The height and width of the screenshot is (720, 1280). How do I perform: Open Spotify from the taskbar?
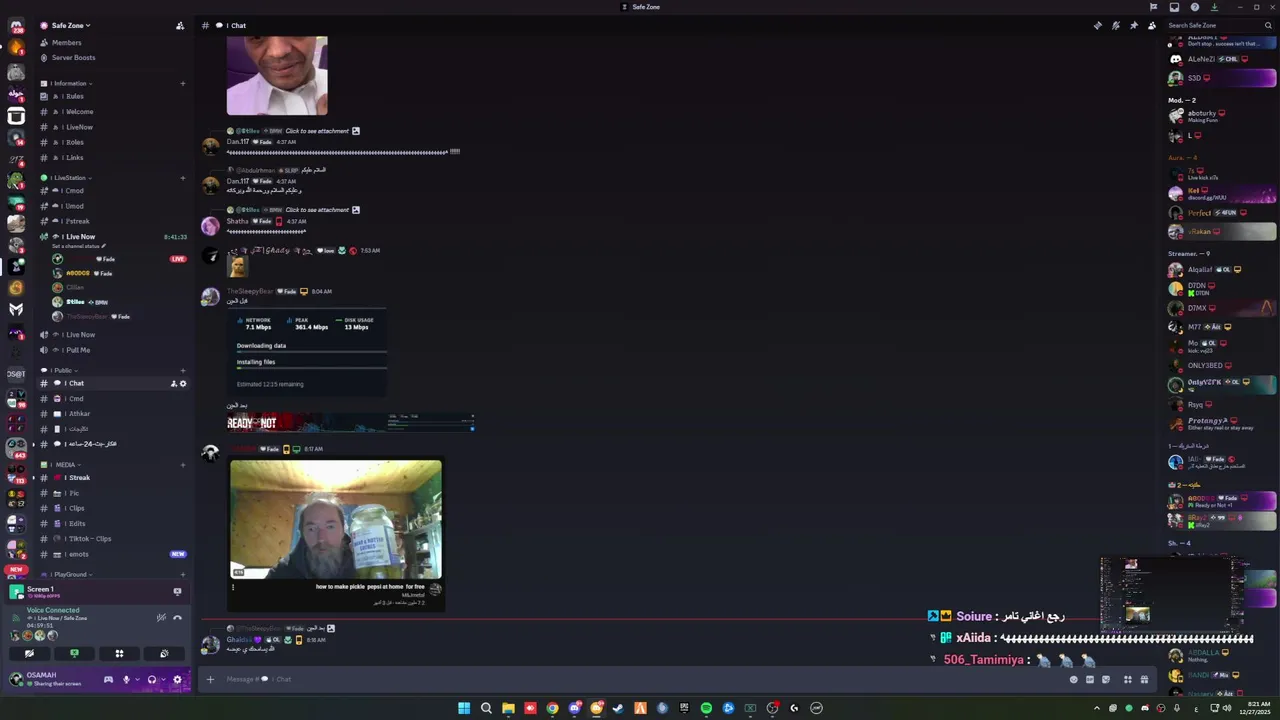tap(706, 708)
